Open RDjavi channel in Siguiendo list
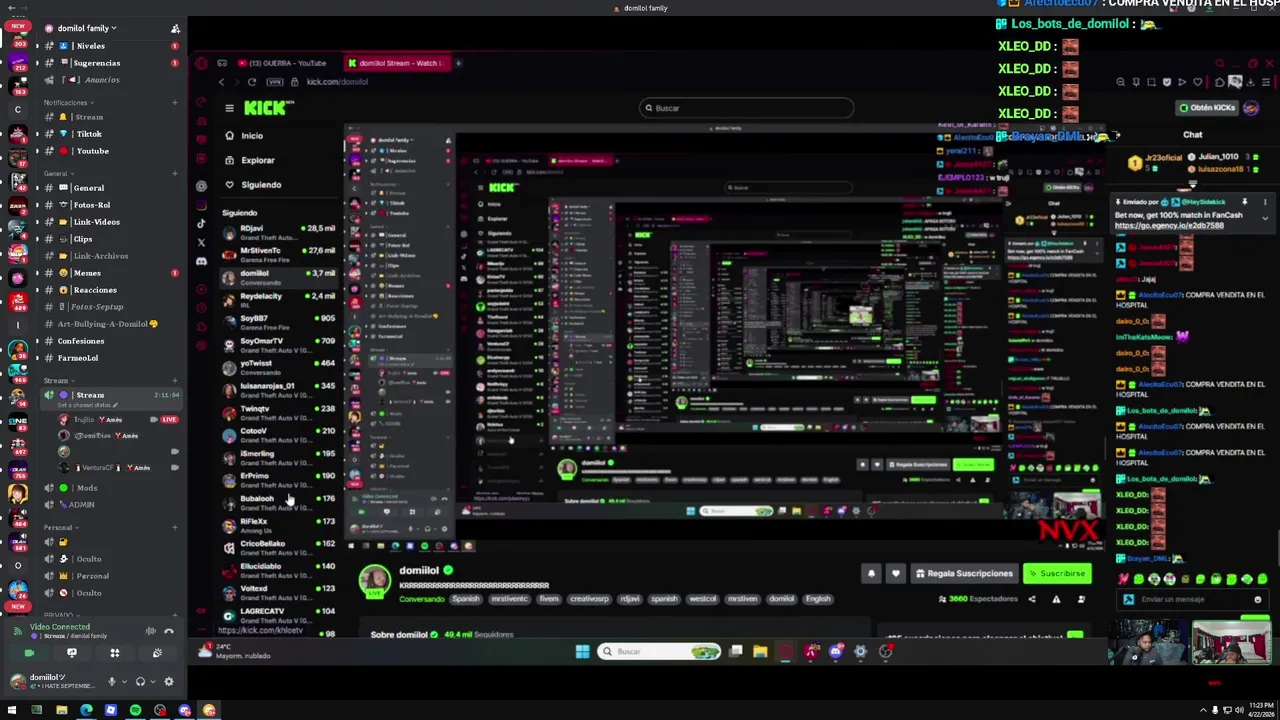The height and width of the screenshot is (720, 1280). (278, 232)
